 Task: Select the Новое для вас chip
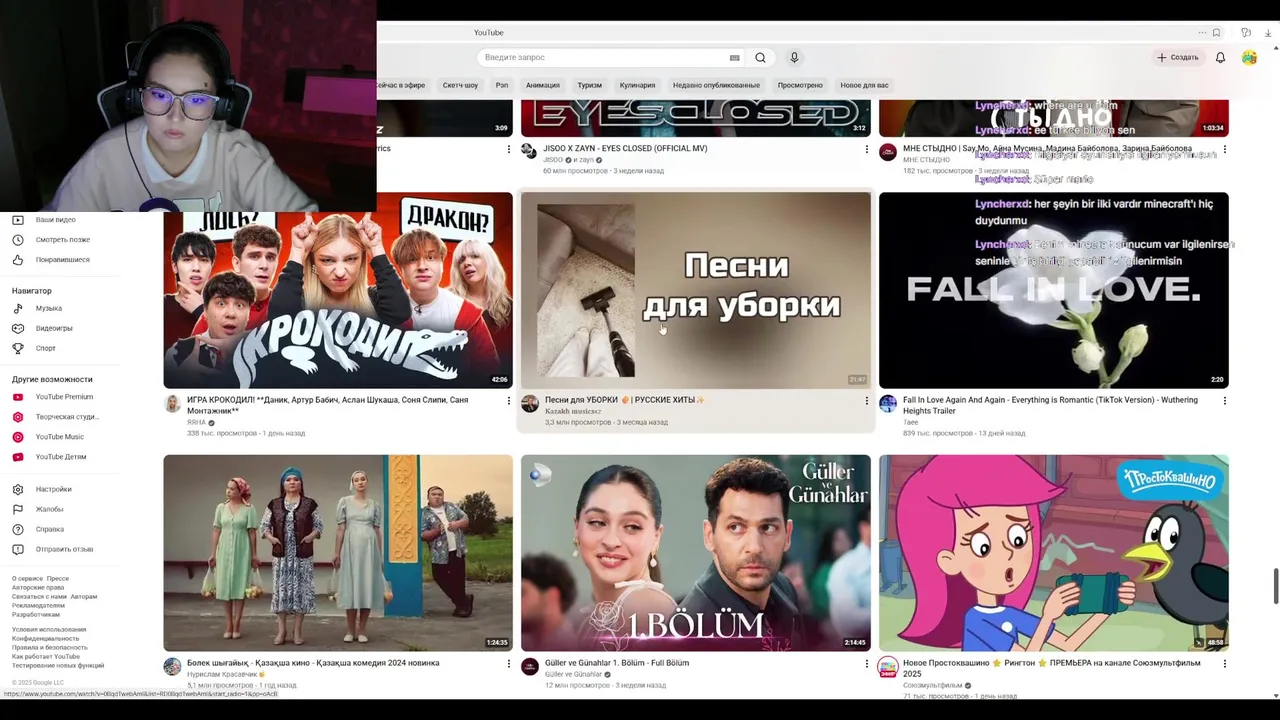click(x=864, y=85)
